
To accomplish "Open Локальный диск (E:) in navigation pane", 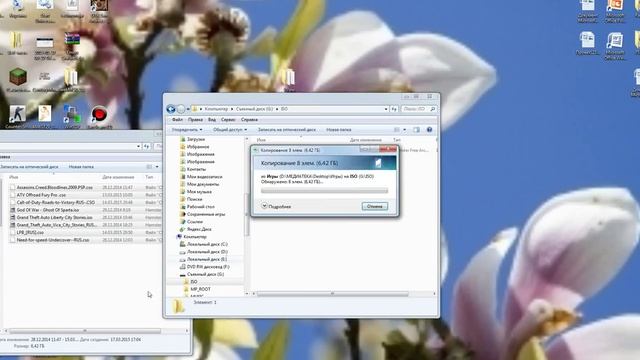I will coord(207,259).
